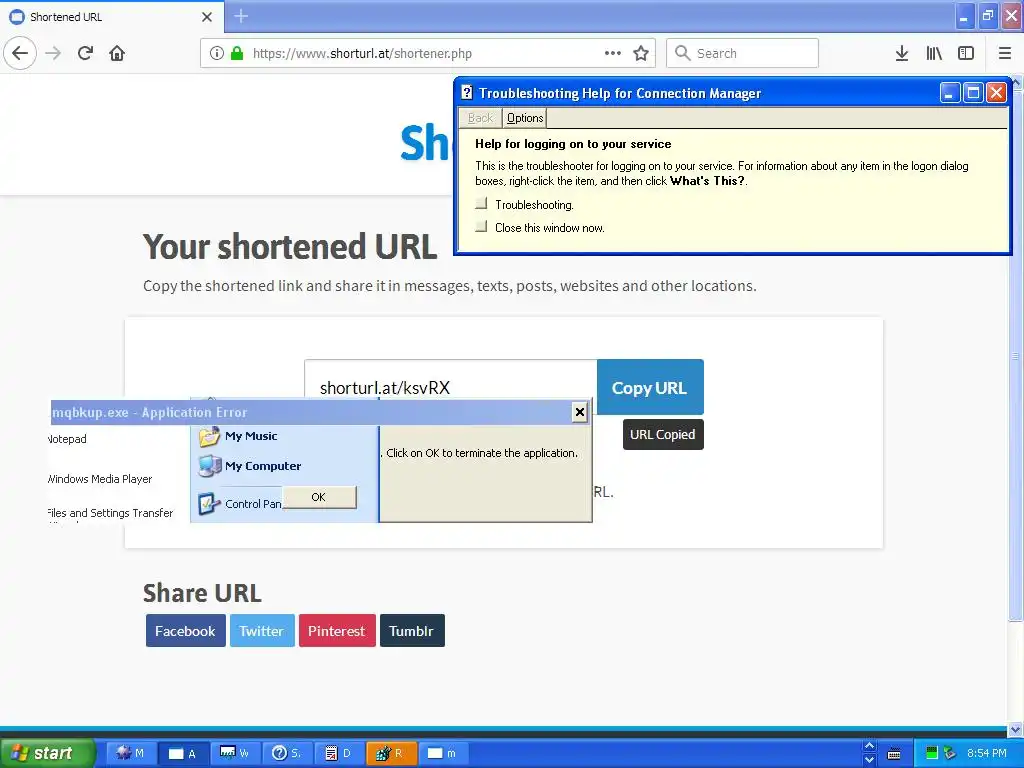Switch to taskbar item labeled lowercase m
Viewport: 1024px width, 768px height.
[x=442, y=753]
